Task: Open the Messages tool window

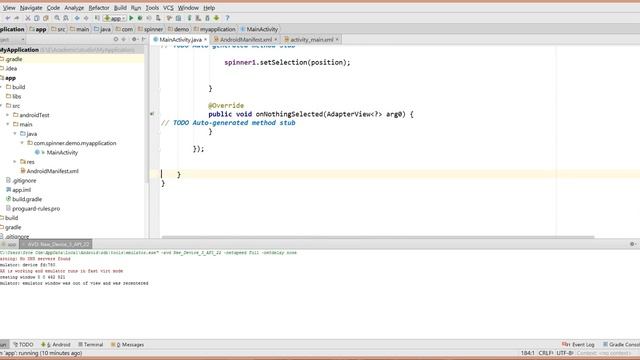Action: [x=127, y=344]
